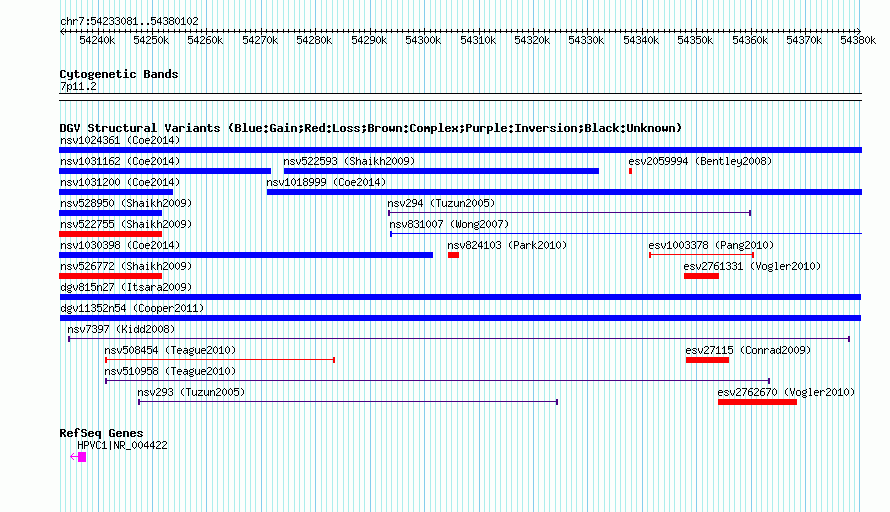
Task: Select the nsv522755 red loss bar
Action: 111,234
